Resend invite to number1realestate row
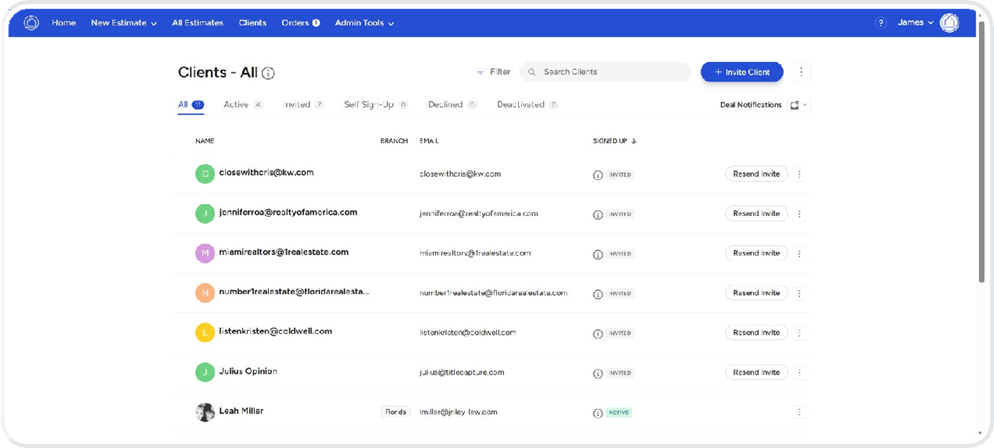The image size is (994, 448). (756, 293)
